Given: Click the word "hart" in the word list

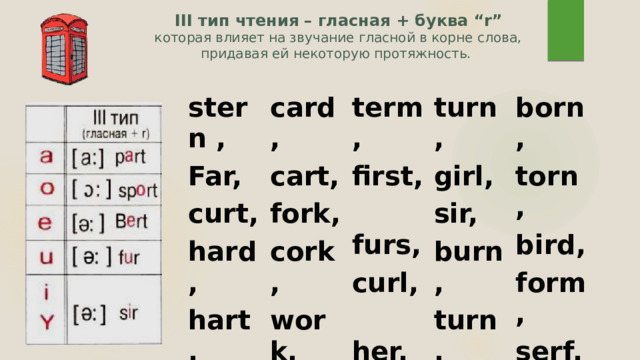Looking at the screenshot, I should click(219, 320).
